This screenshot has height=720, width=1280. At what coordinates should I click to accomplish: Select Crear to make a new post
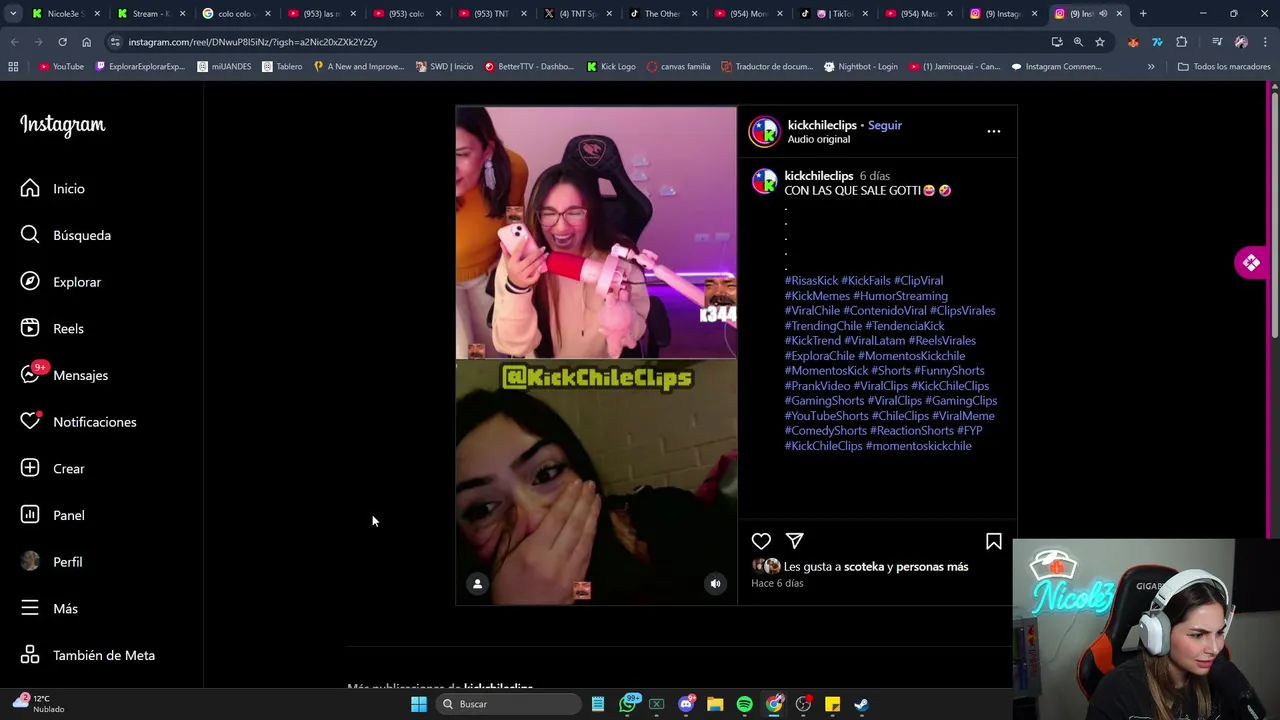(x=52, y=468)
